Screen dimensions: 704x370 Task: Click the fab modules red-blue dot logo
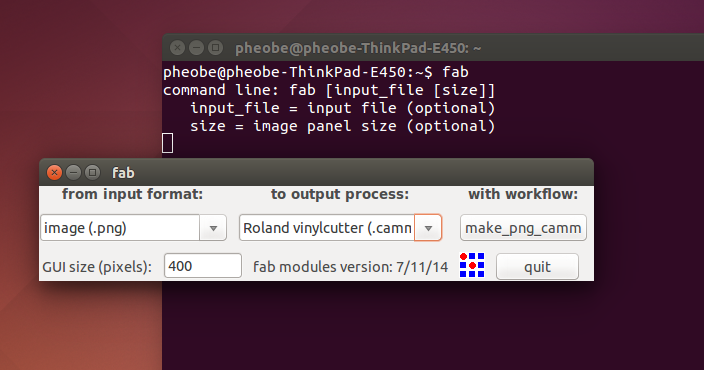point(472,265)
